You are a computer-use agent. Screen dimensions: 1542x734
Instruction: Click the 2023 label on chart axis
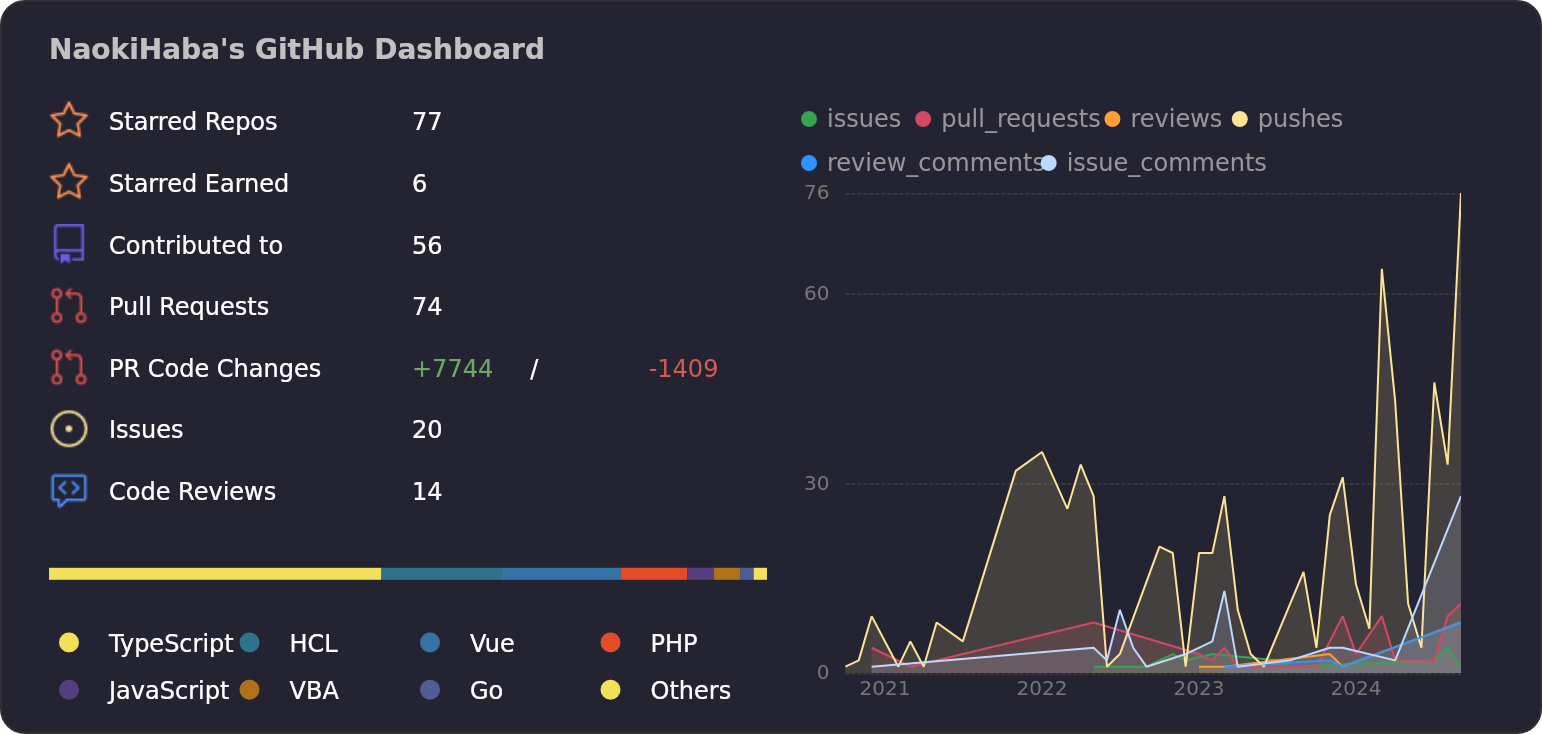point(1199,689)
